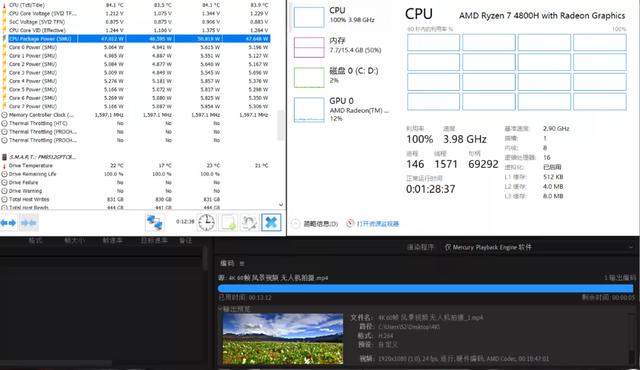The height and width of the screenshot is (370, 640).
Task: Click the clock reset-timer icon
Action: pos(207,223)
